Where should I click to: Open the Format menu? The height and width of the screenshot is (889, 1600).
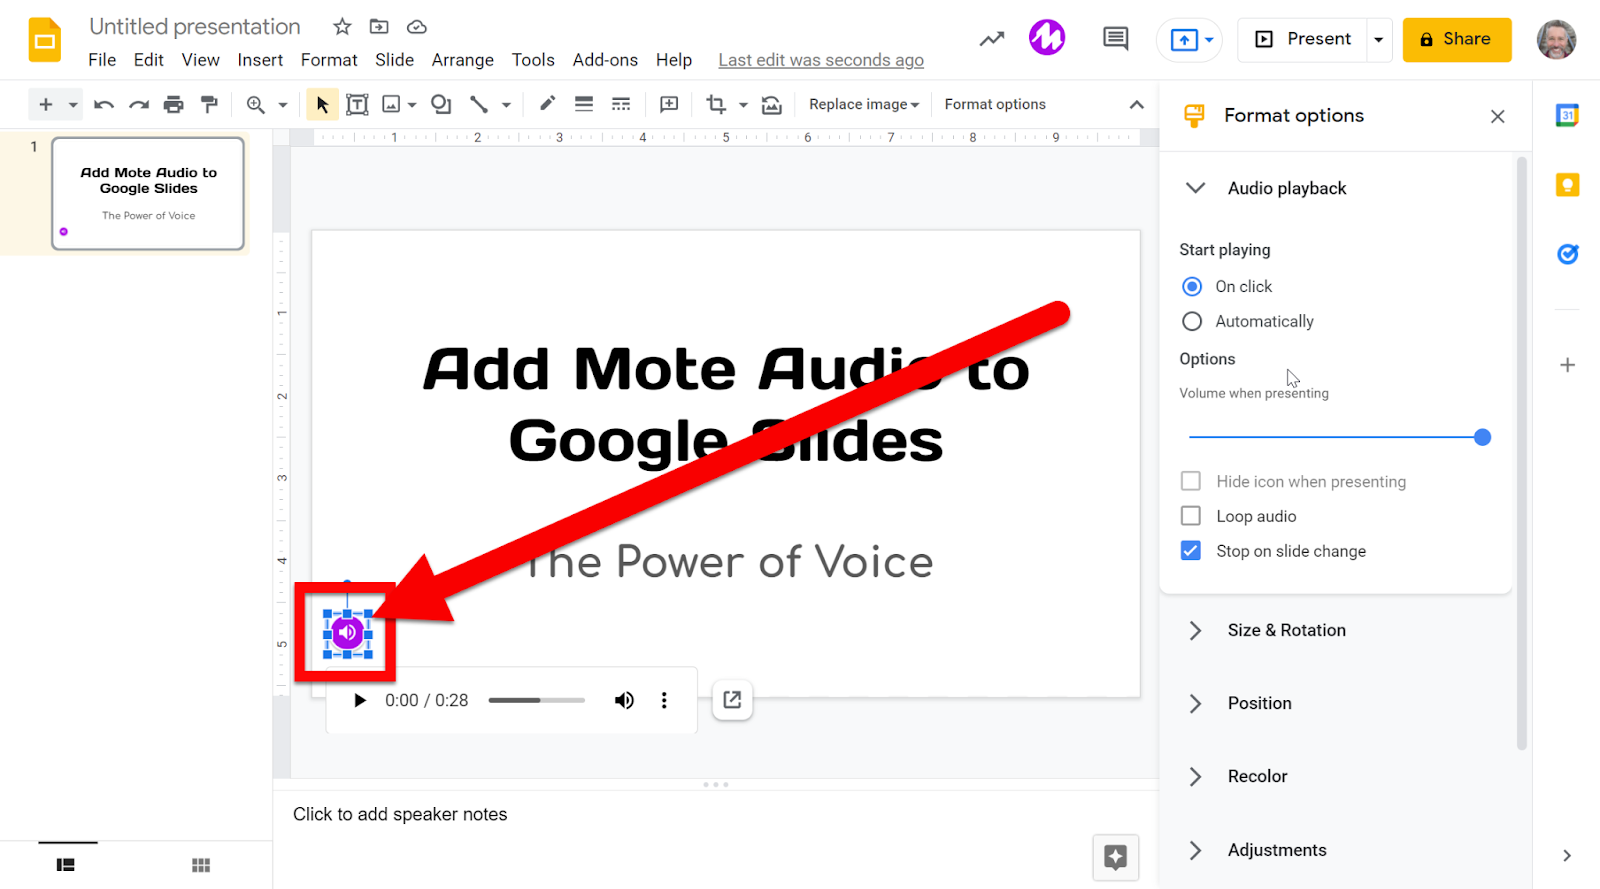pos(329,60)
